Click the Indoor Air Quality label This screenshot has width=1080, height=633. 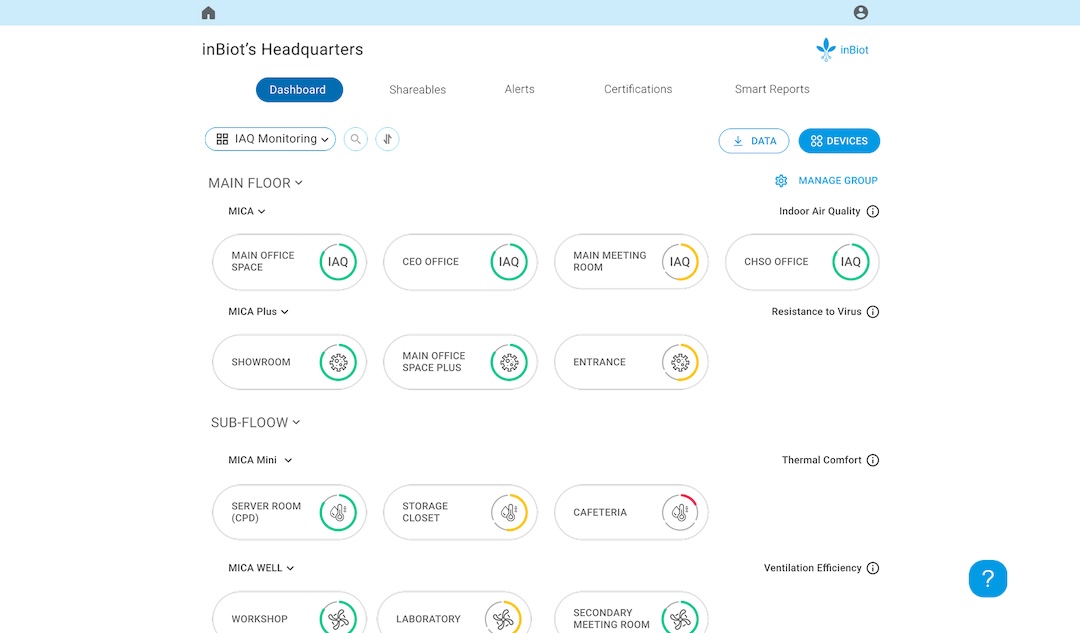pos(820,211)
